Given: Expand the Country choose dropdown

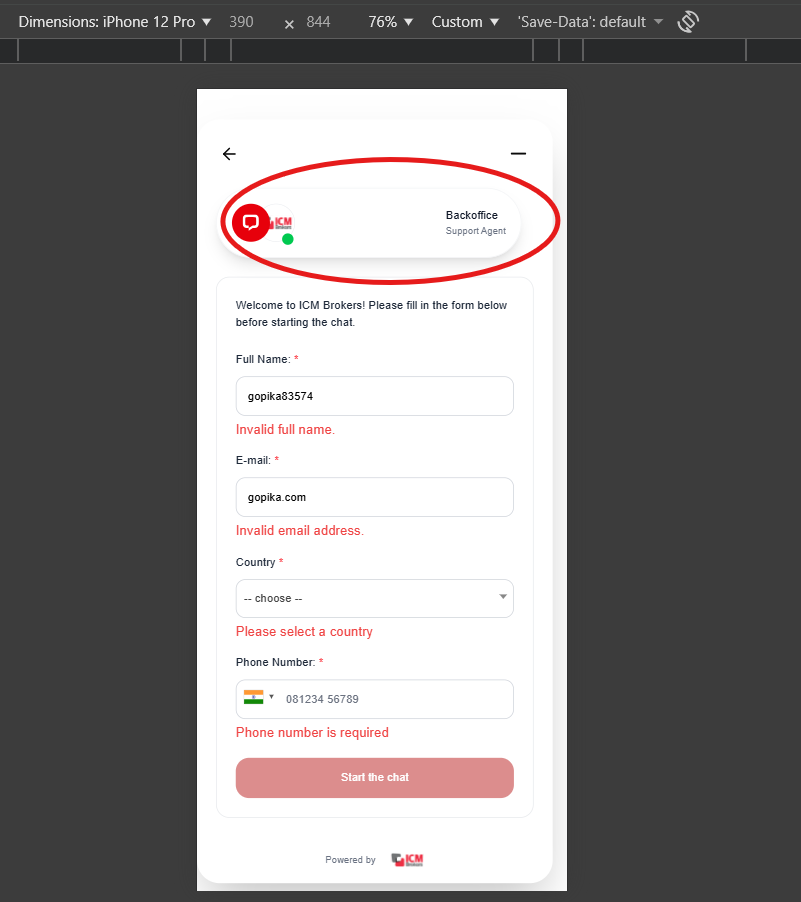Looking at the screenshot, I should click(x=375, y=598).
